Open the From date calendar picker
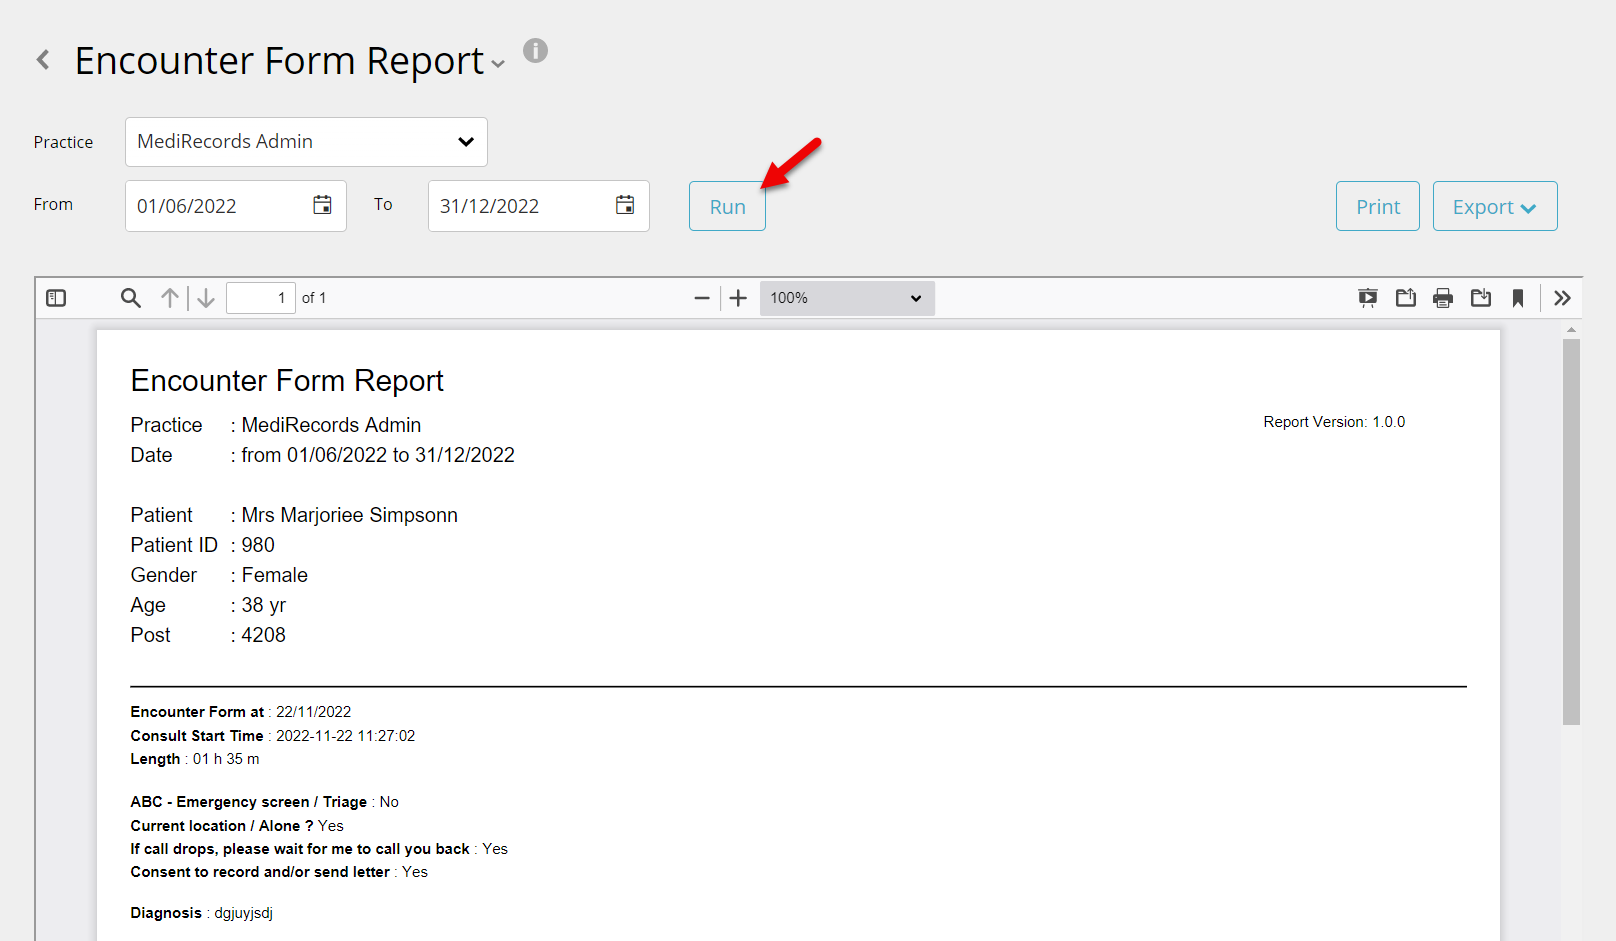 click(x=322, y=205)
